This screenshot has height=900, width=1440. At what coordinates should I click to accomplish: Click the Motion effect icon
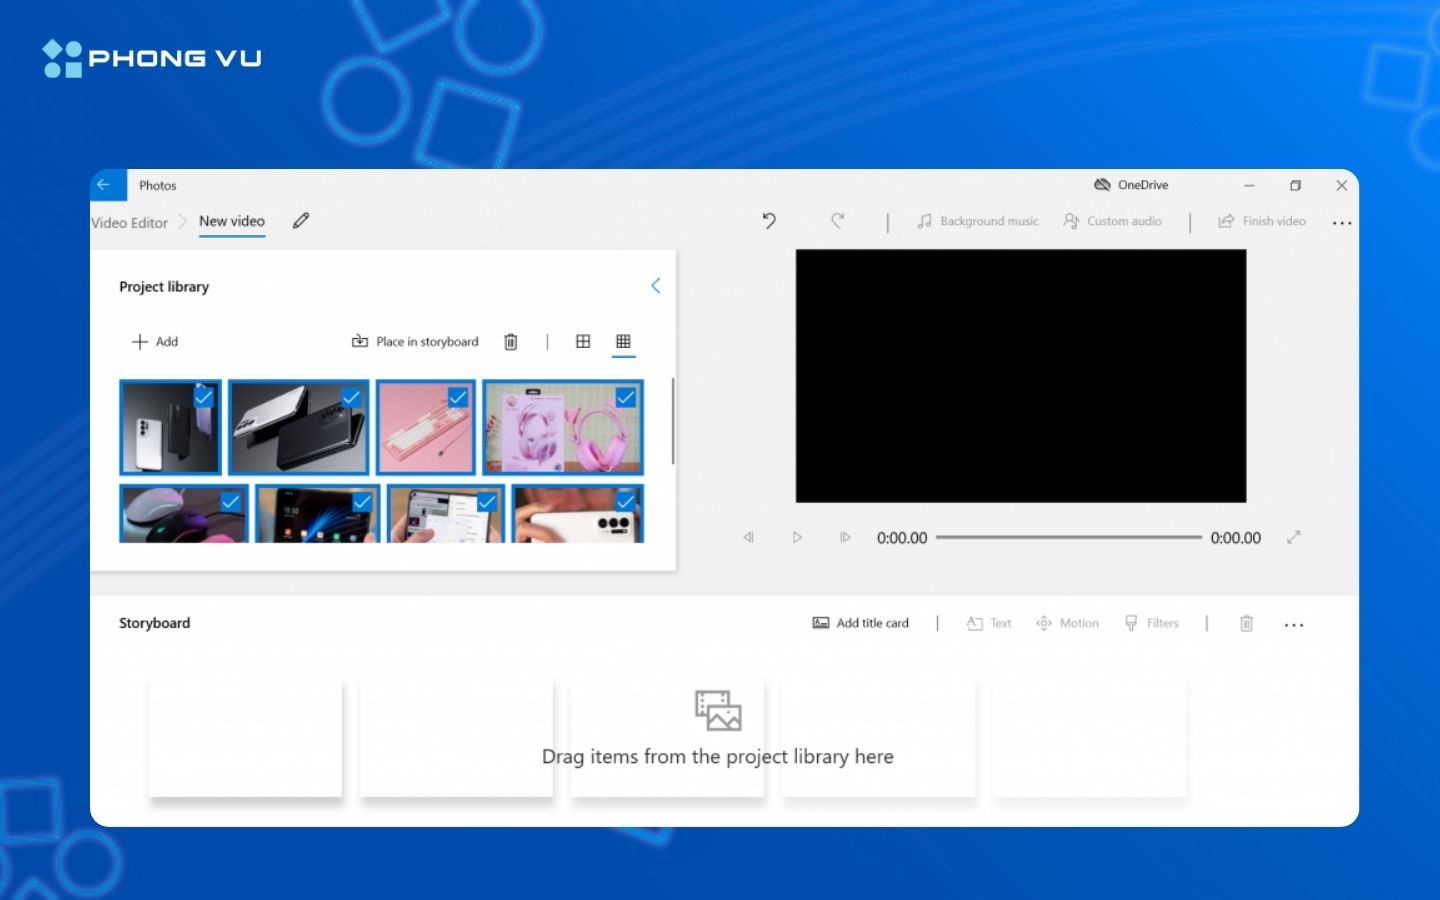click(x=1068, y=623)
